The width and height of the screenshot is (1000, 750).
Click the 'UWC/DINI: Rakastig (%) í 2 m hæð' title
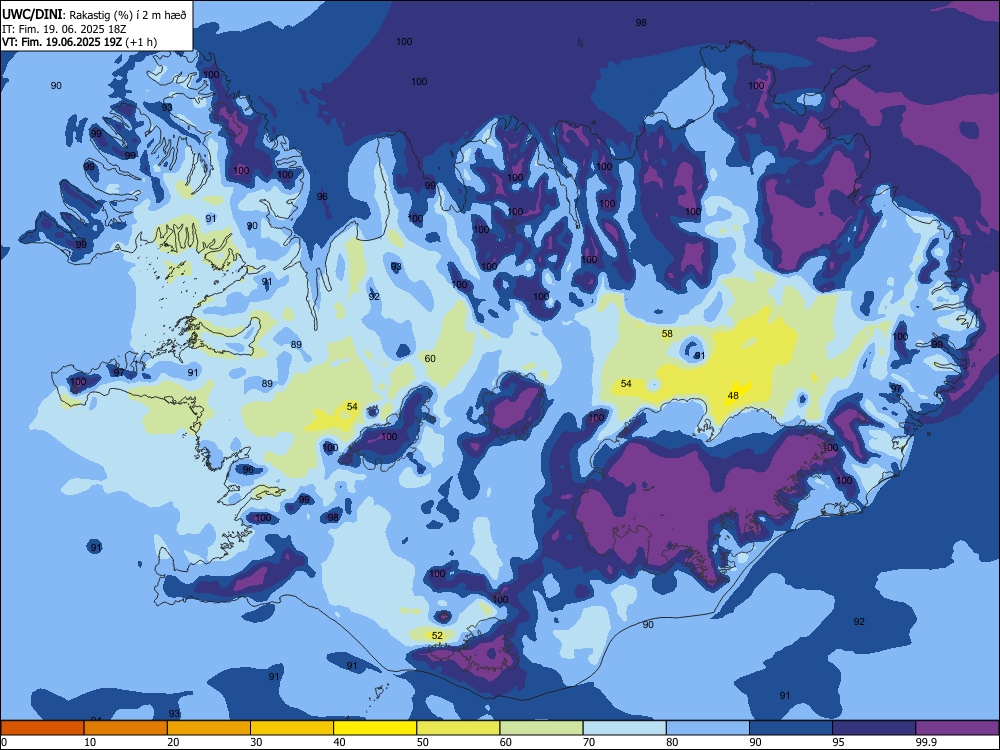pos(94,15)
